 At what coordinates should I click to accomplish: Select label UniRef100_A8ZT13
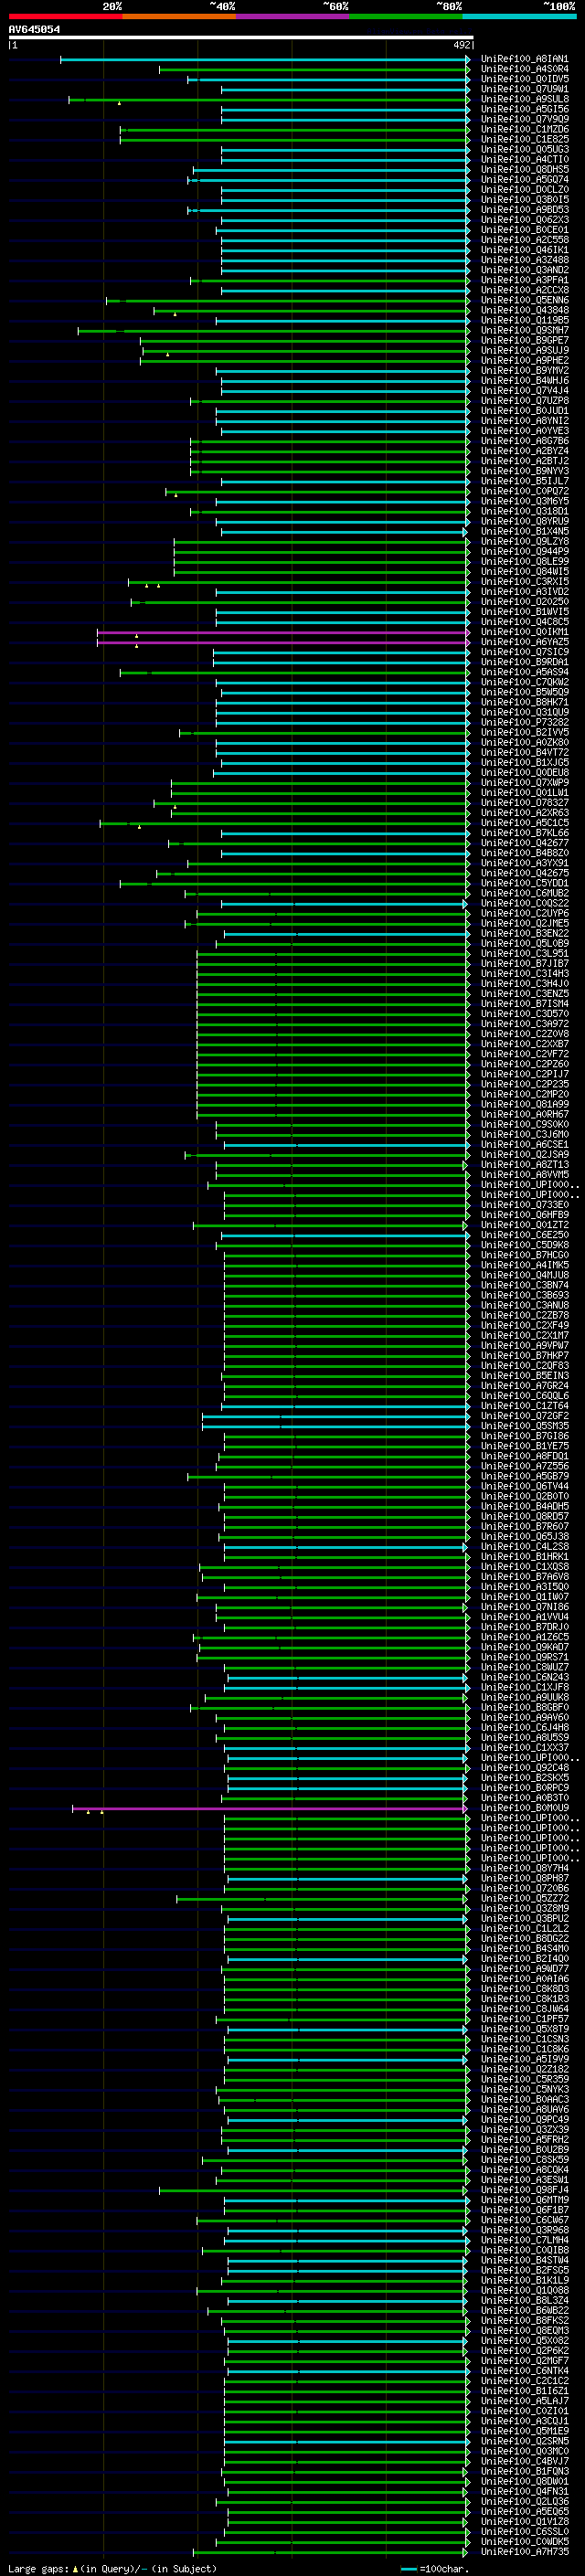point(524,1164)
